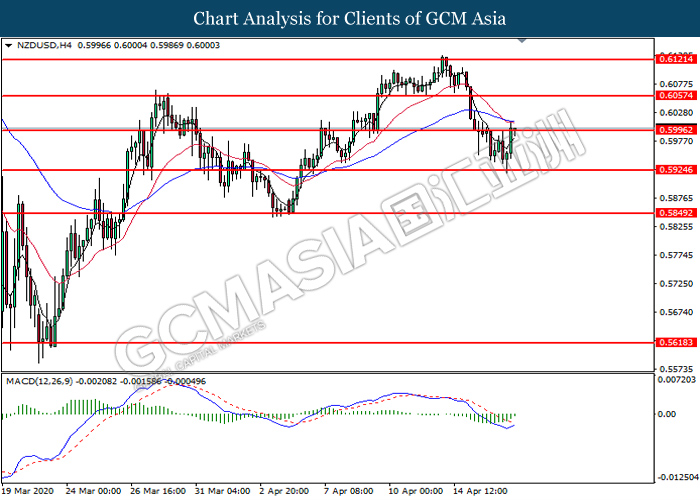The height and width of the screenshot is (500, 700).
Task: Click the 0.007203 MACD scale value
Action: 677,379
